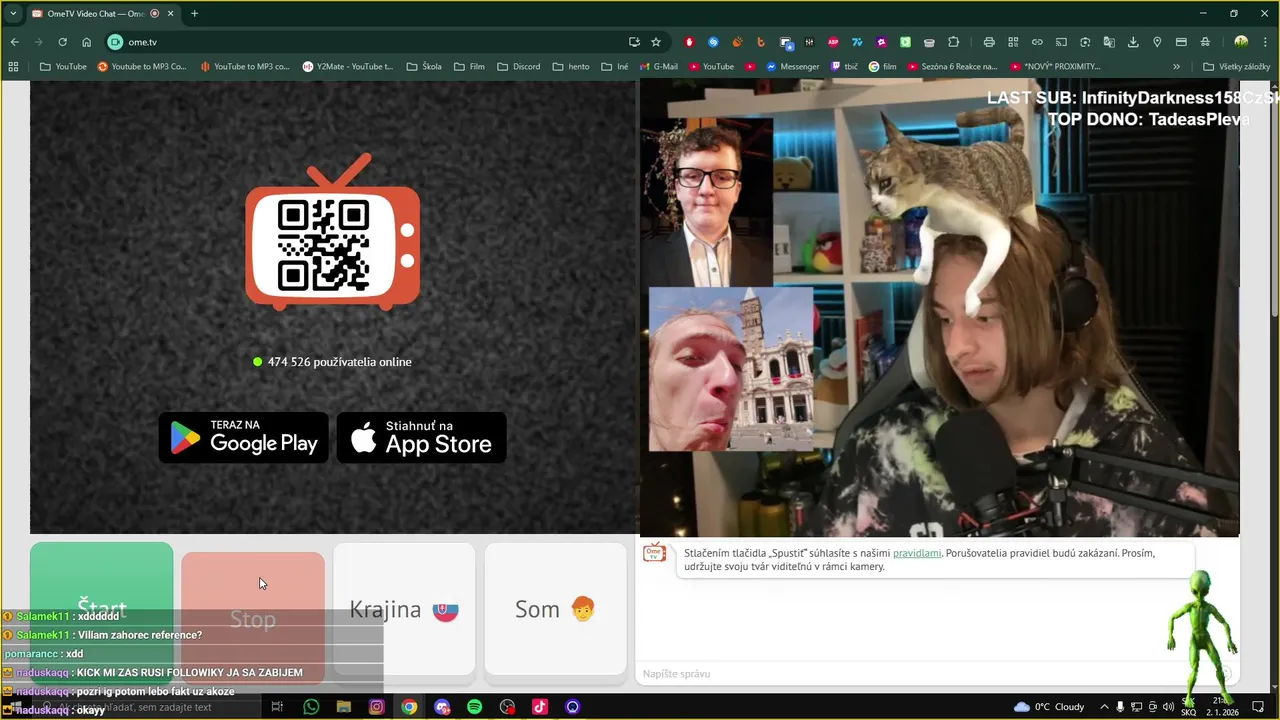The width and height of the screenshot is (1280, 720).
Task: Open the apps grid in bookmarks bar
Action: (x=13, y=67)
